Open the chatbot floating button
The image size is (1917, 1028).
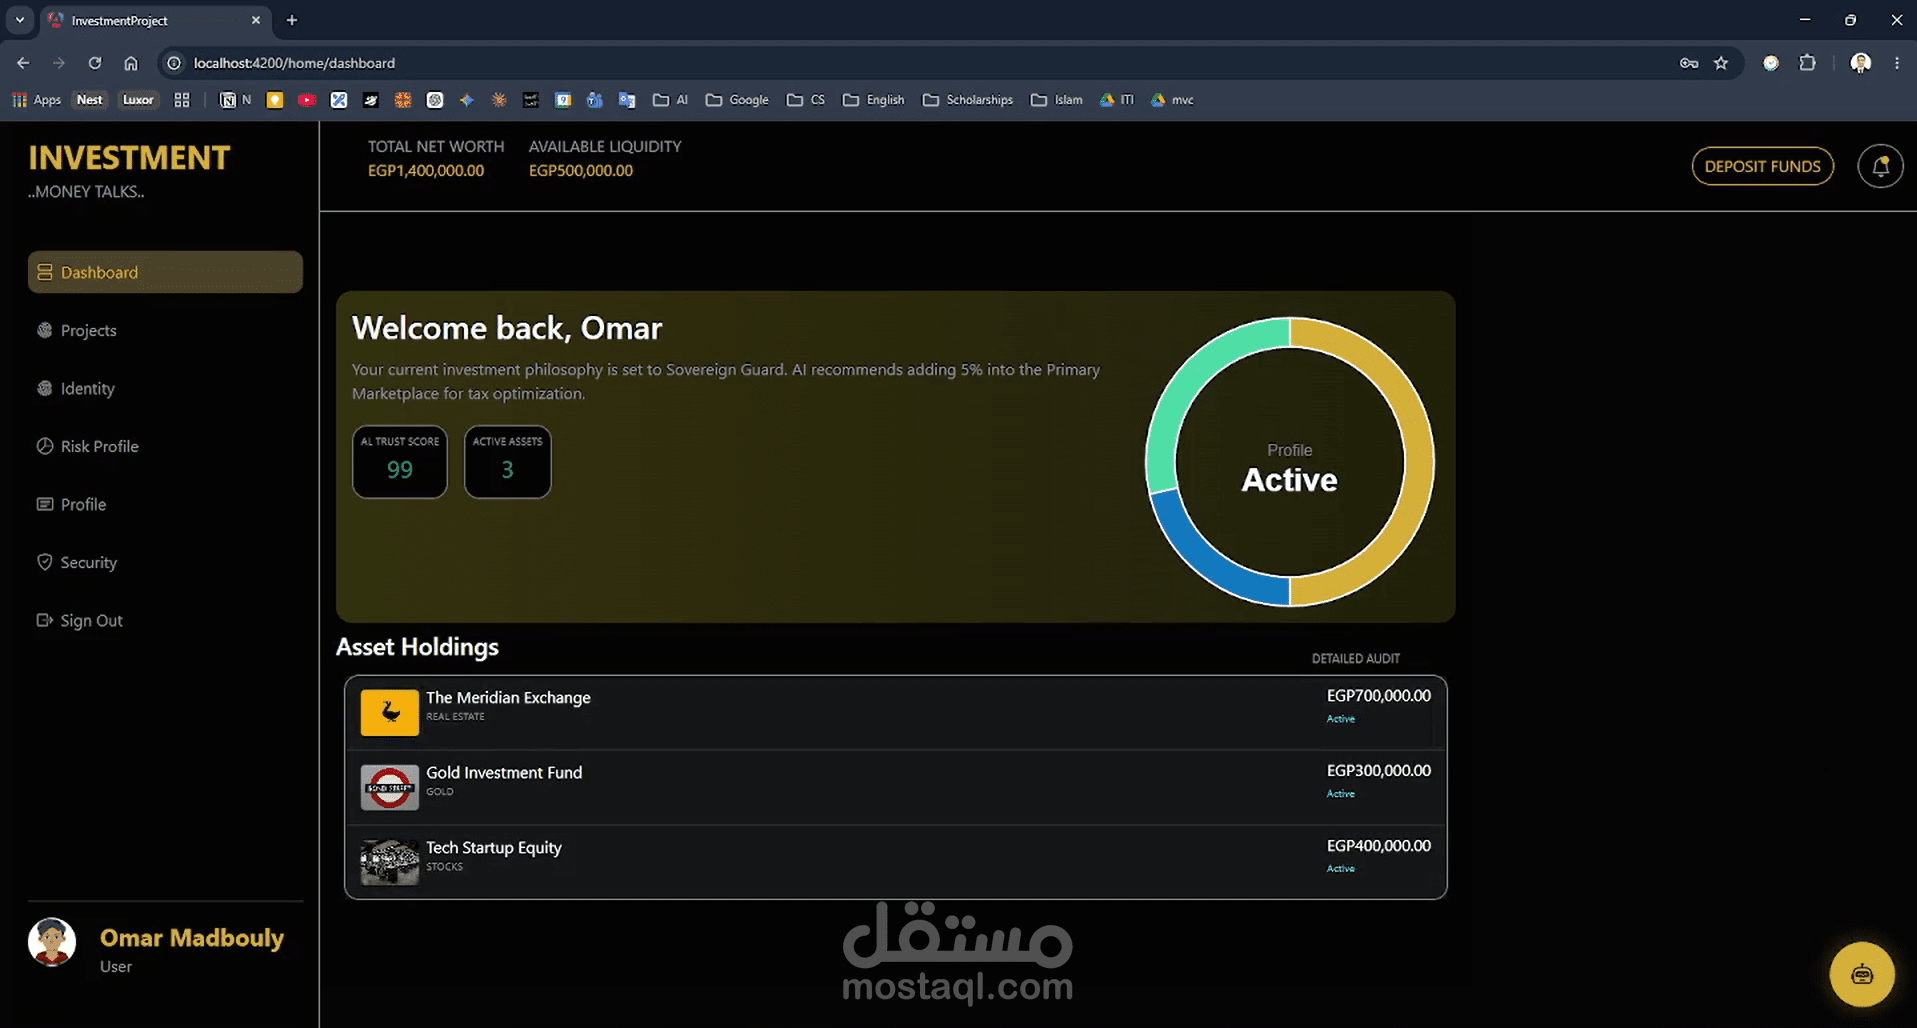[1862, 974]
